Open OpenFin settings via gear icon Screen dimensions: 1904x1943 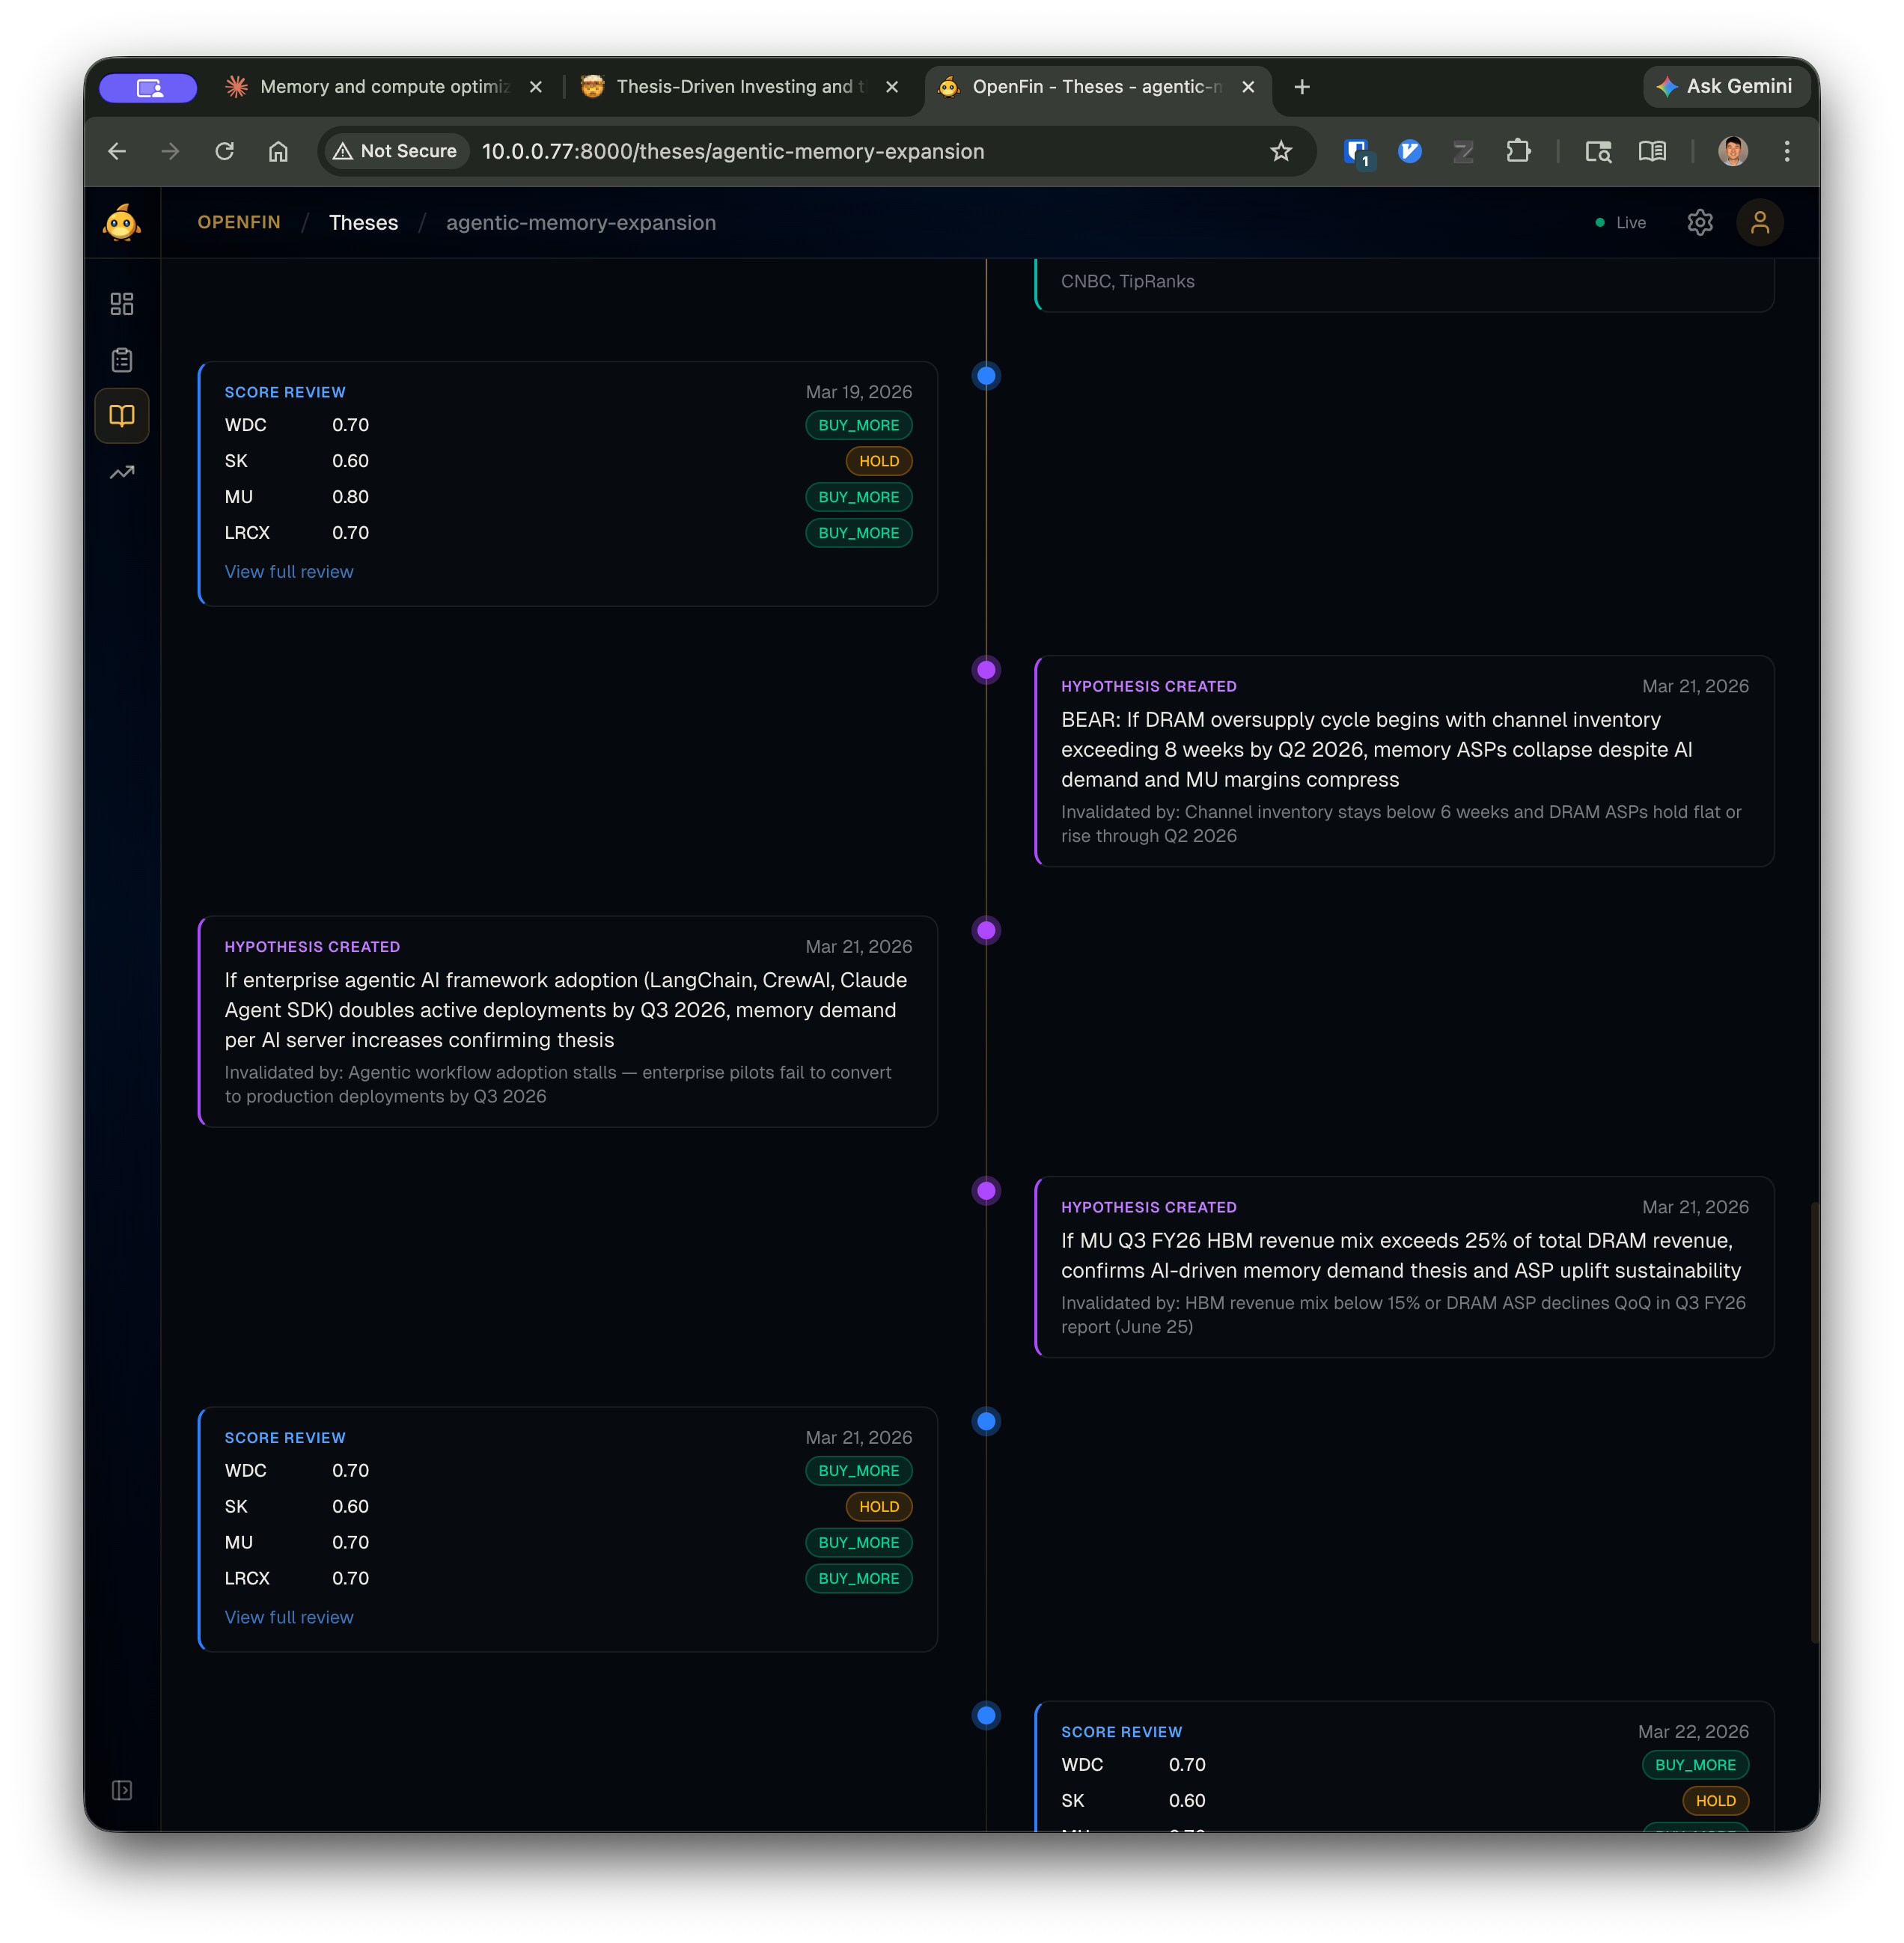coord(1700,222)
